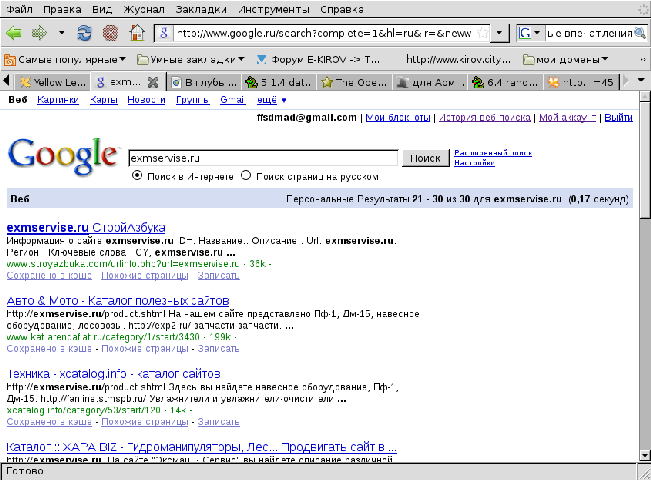Click the vertical scrollbar down arrow
The width and height of the screenshot is (651, 480).
click(x=642, y=456)
